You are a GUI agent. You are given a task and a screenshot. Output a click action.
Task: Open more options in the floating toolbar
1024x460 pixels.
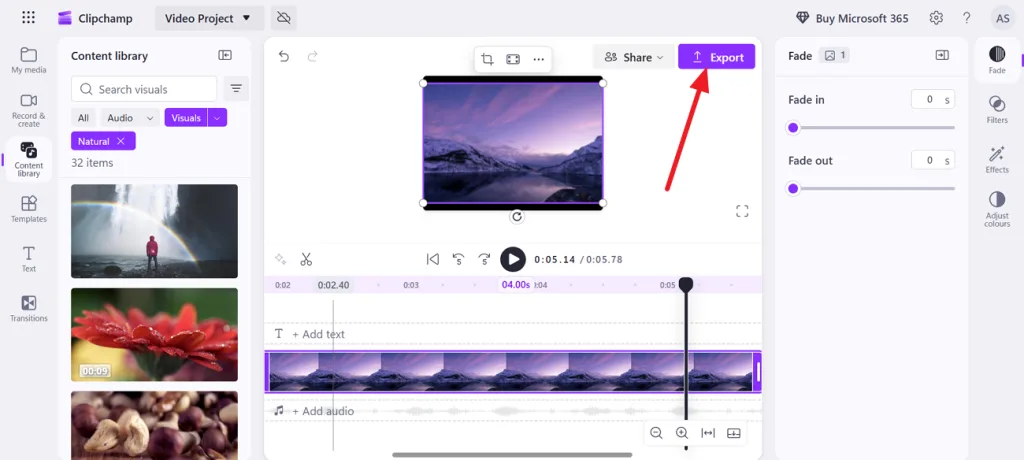pyautogui.click(x=538, y=59)
